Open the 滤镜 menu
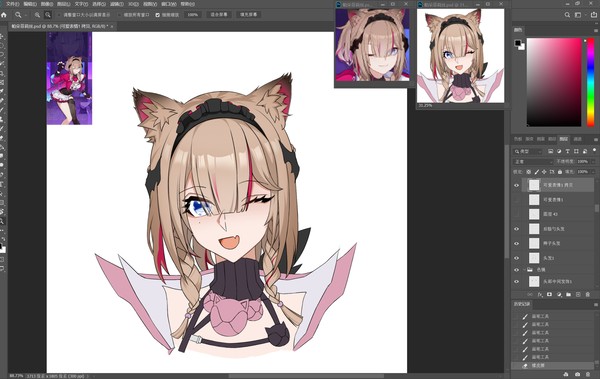Image resolution: width=600 pixels, height=379 pixels. click(x=116, y=4)
